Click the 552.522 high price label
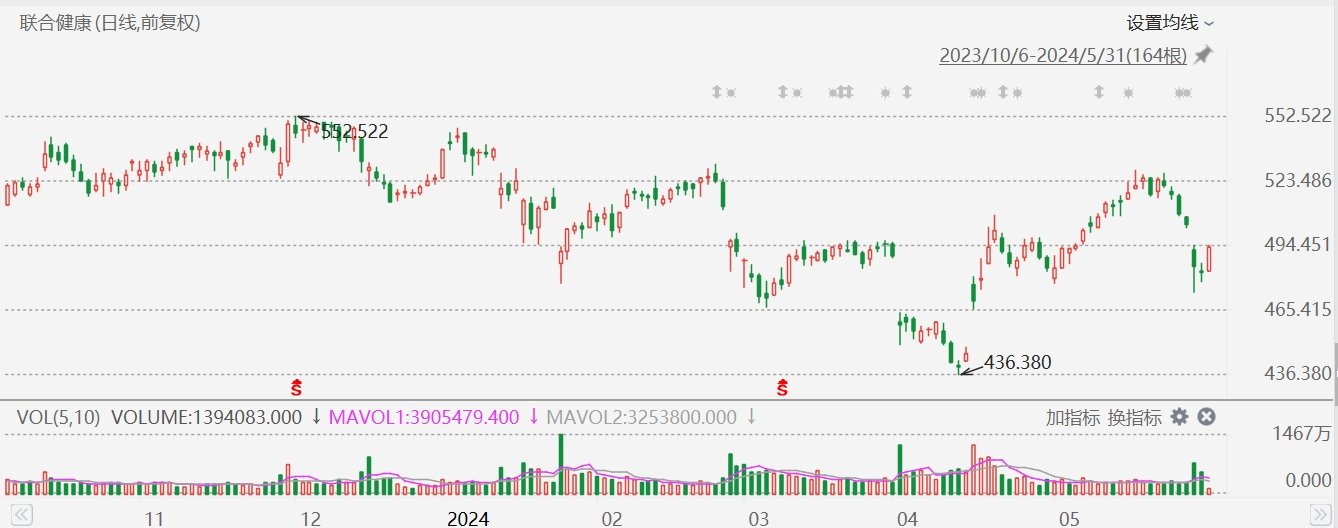The height and width of the screenshot is (528, 1338). pyautogui.click(x=355, y=131)
